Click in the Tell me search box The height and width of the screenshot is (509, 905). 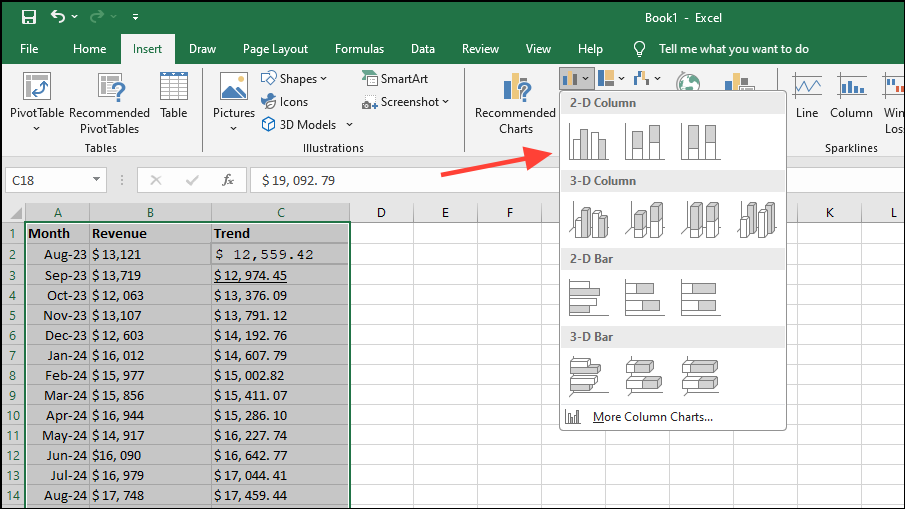tap(733, 49)
